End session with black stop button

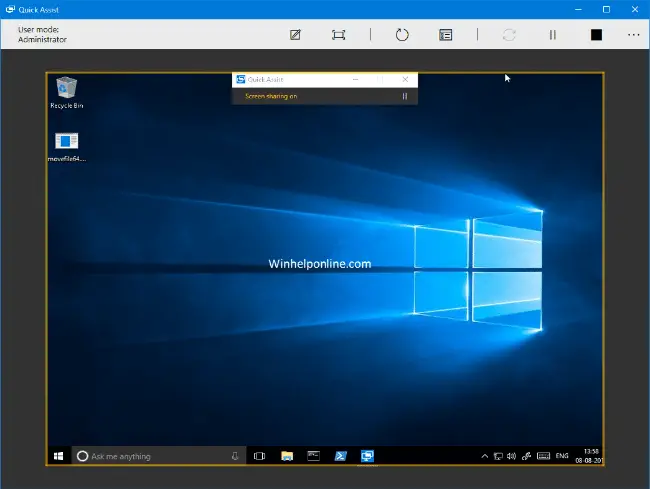(596, 35)
